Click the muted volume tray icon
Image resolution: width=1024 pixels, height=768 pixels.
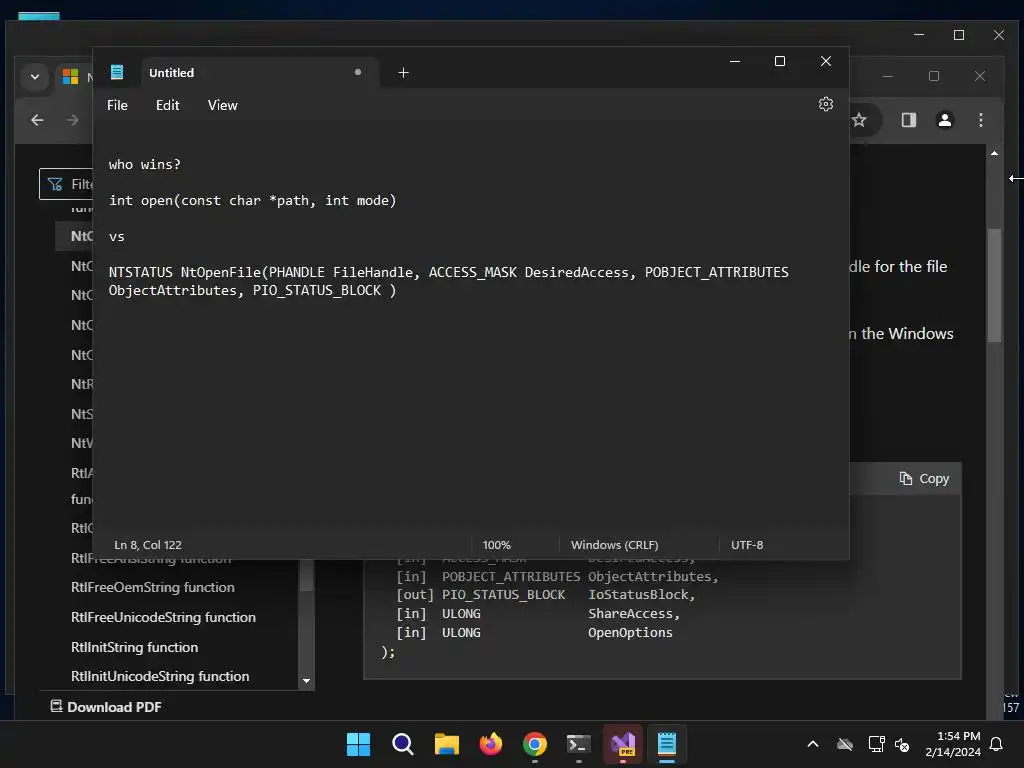tap(902, 744)
